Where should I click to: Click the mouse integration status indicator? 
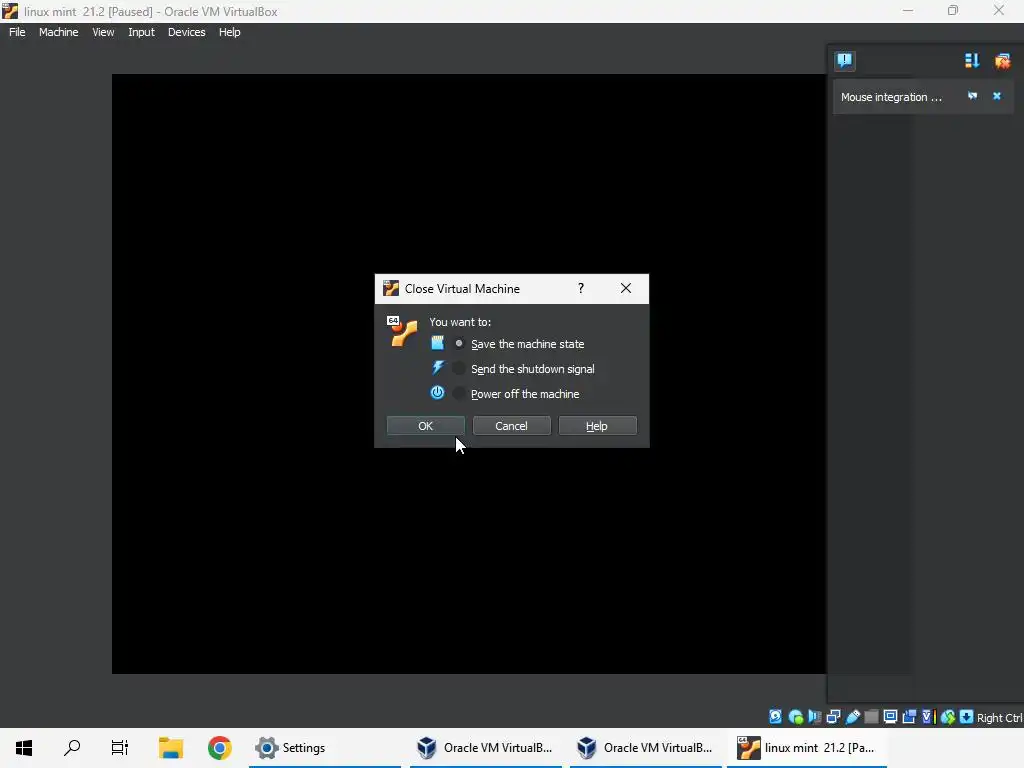tap(948, 717)
